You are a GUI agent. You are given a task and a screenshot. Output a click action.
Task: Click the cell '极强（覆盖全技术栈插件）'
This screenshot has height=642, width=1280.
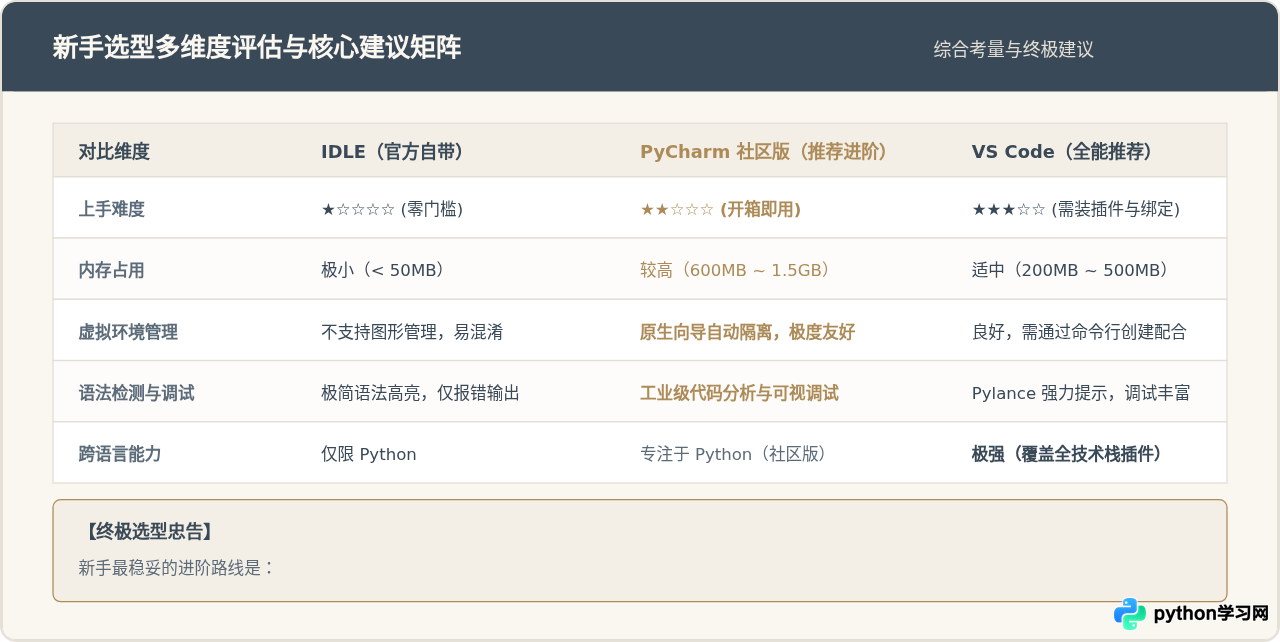(1067, 454)
